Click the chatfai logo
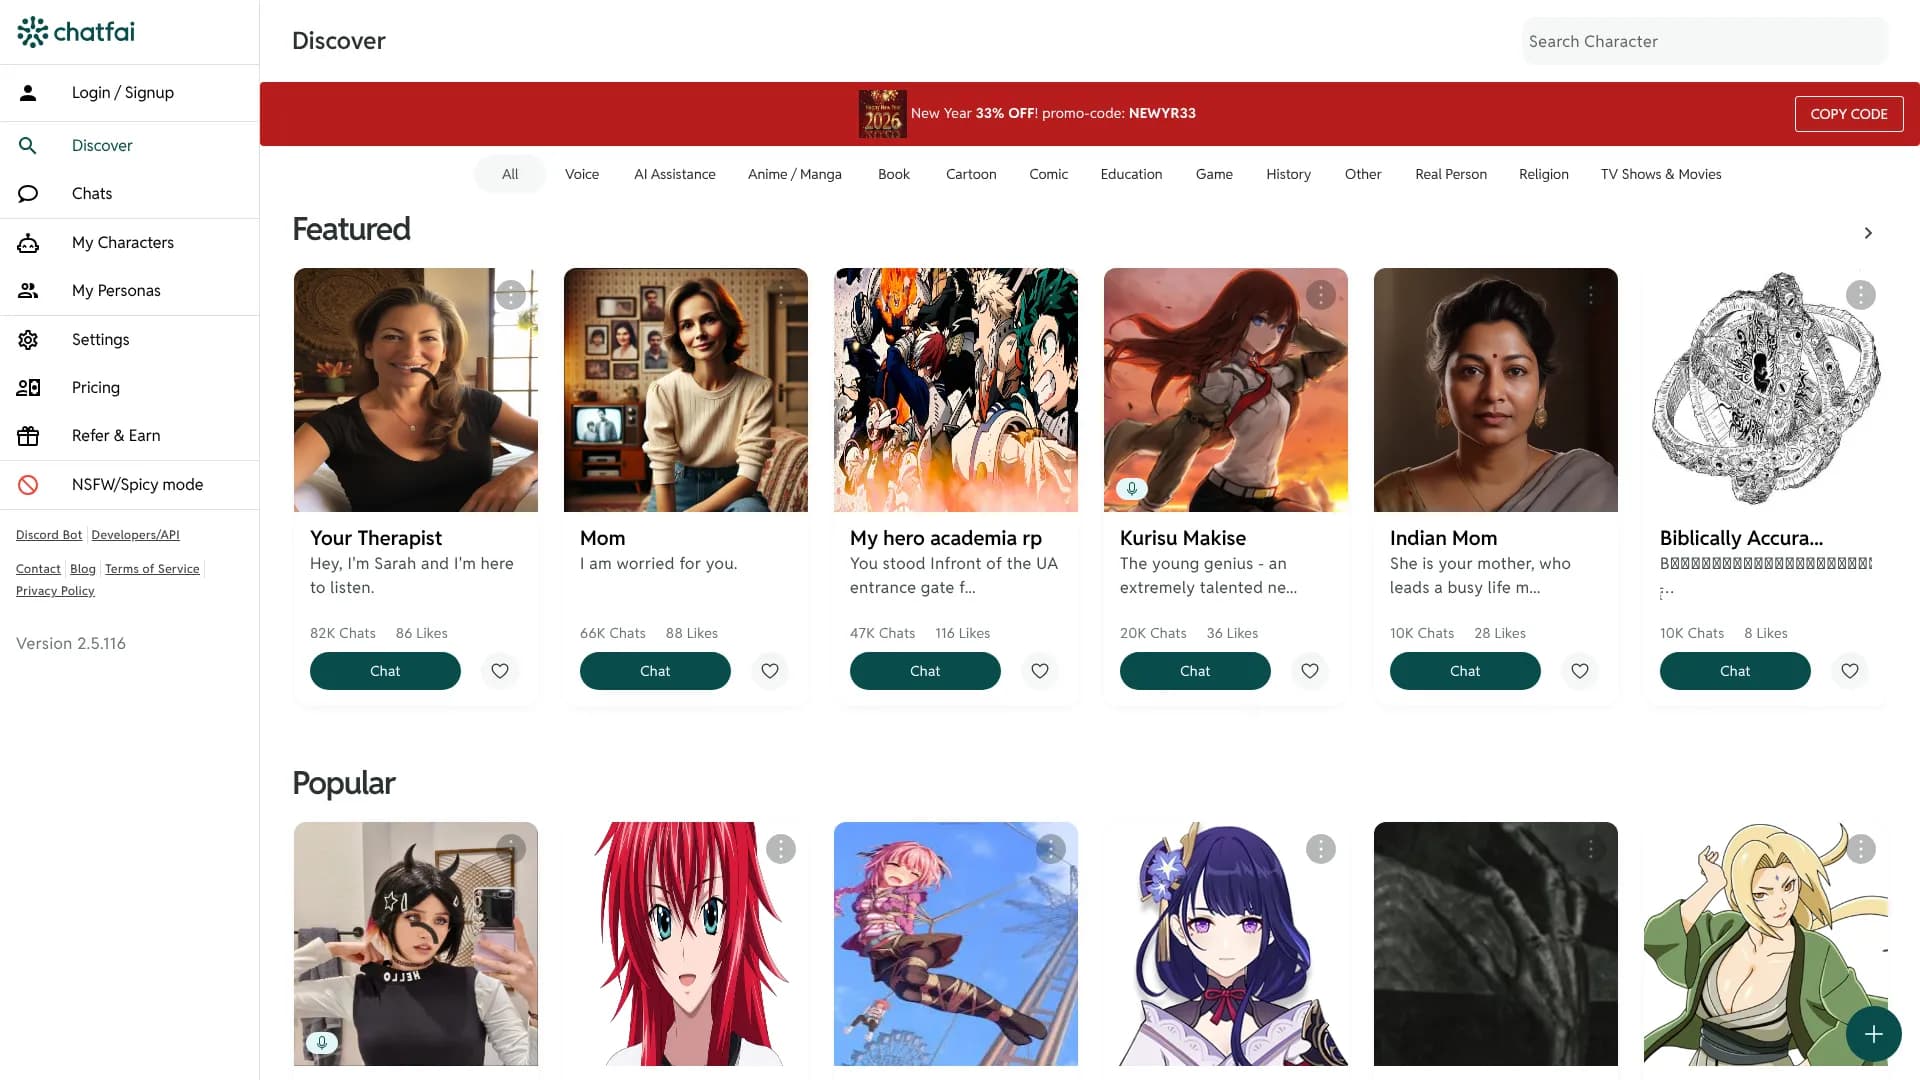Viewport: 1920px width, 1080px height. (76, 32)
